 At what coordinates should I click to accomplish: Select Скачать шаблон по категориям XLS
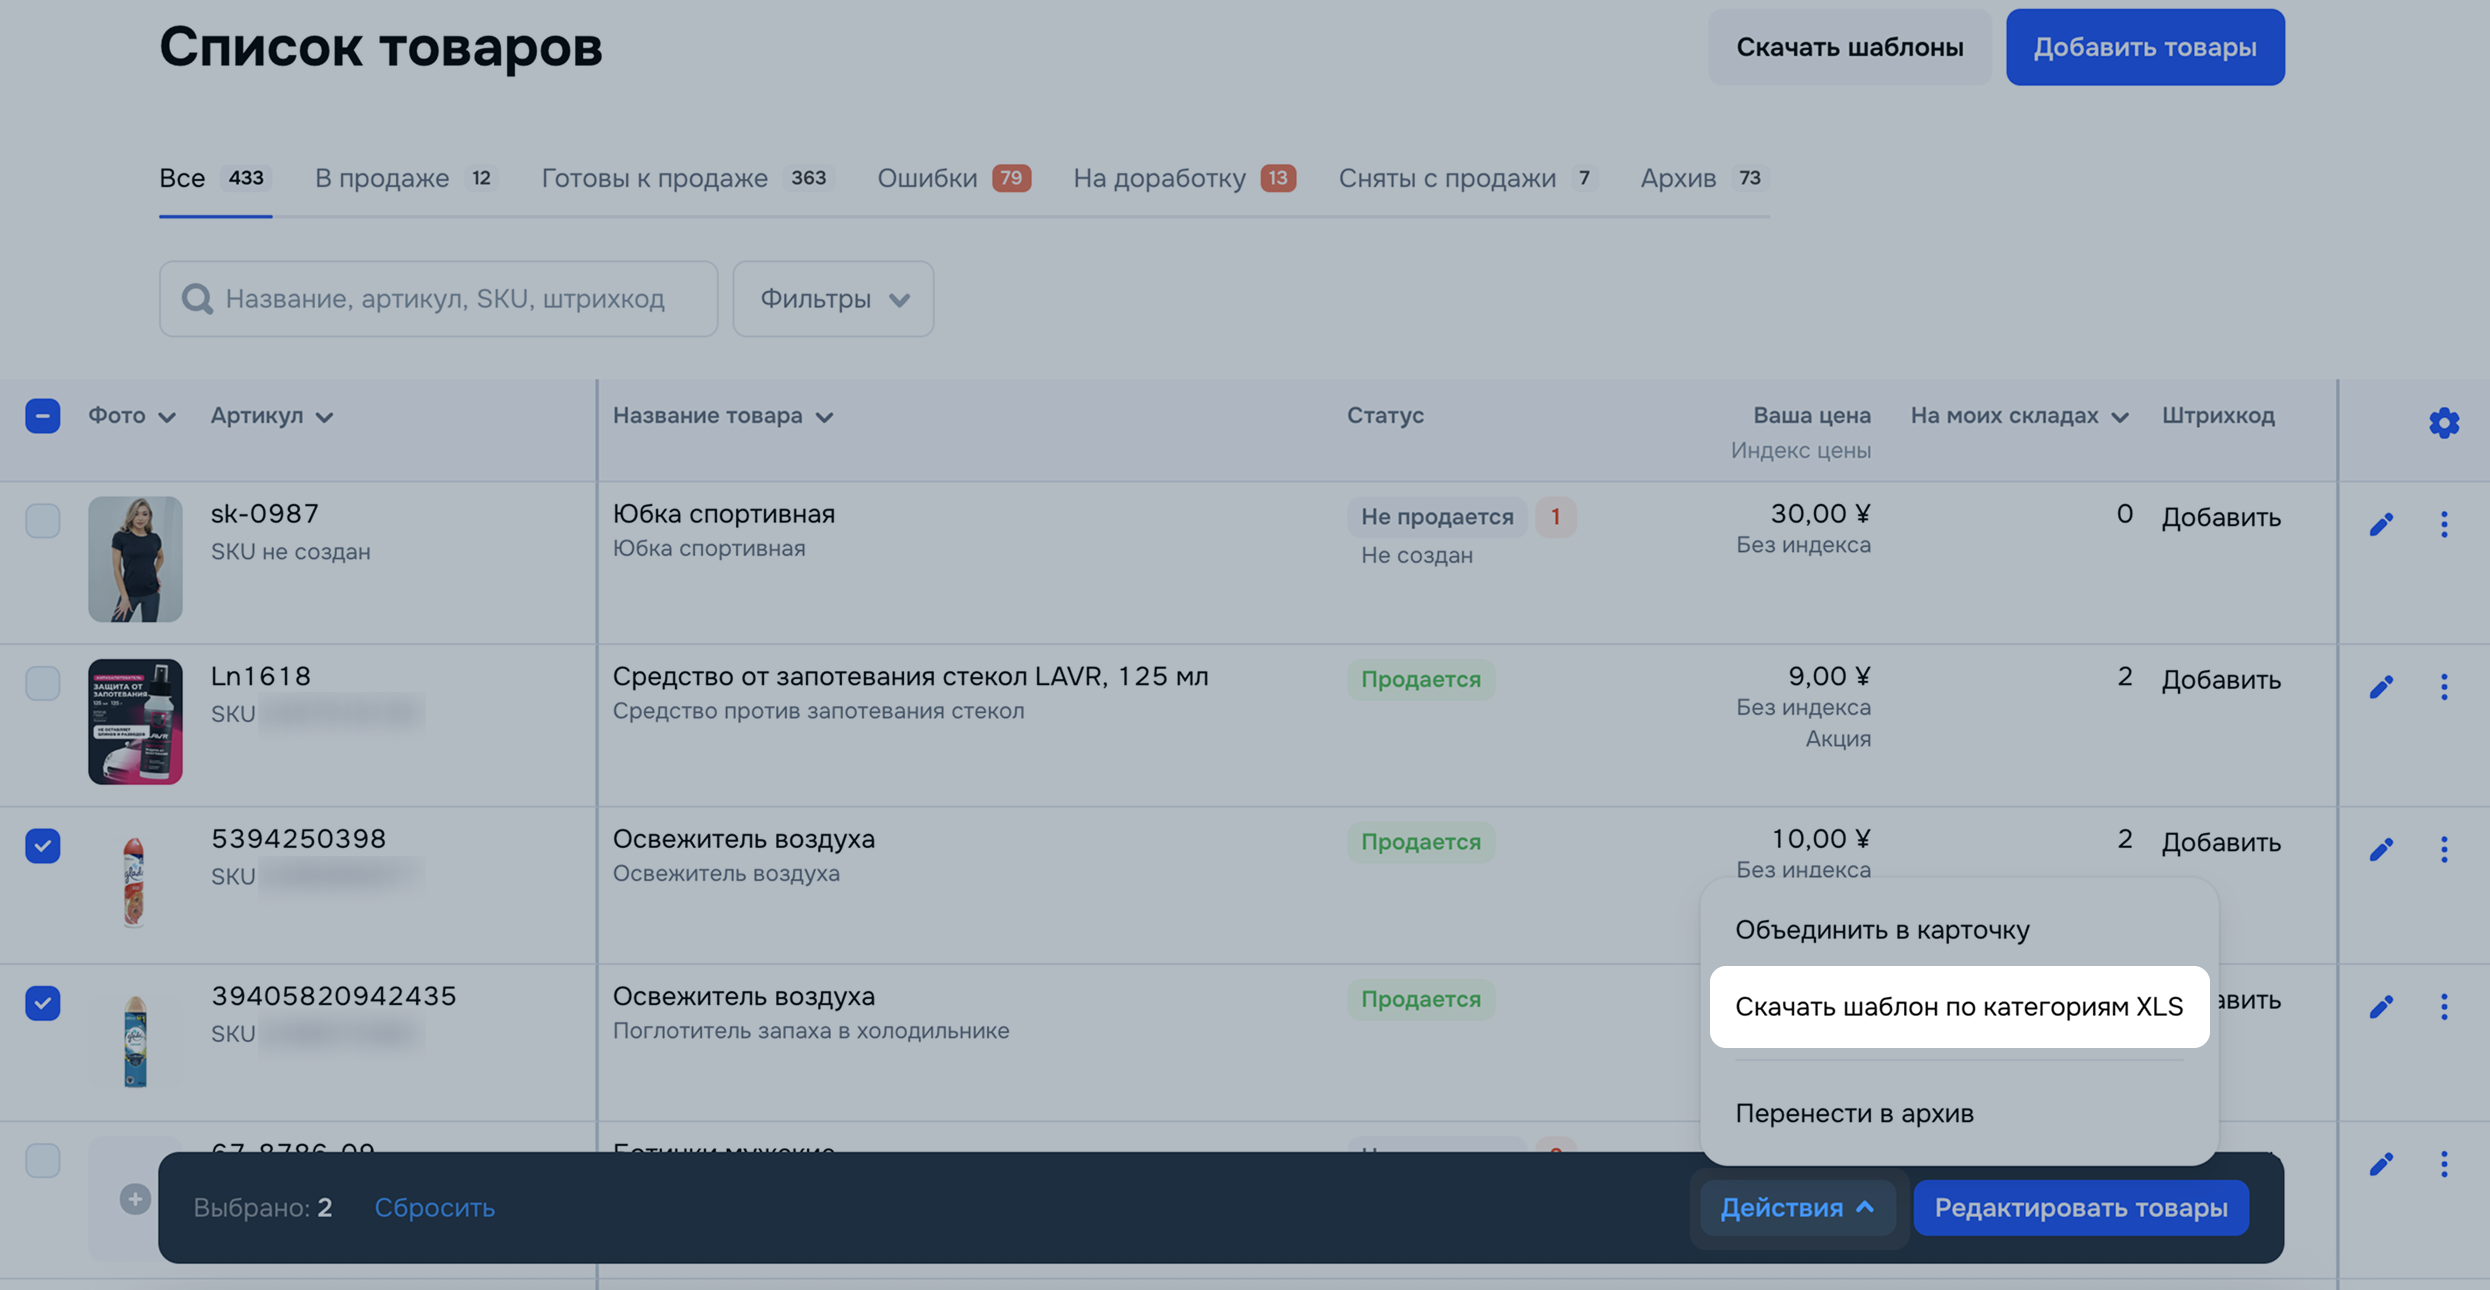point(1958,1006)
